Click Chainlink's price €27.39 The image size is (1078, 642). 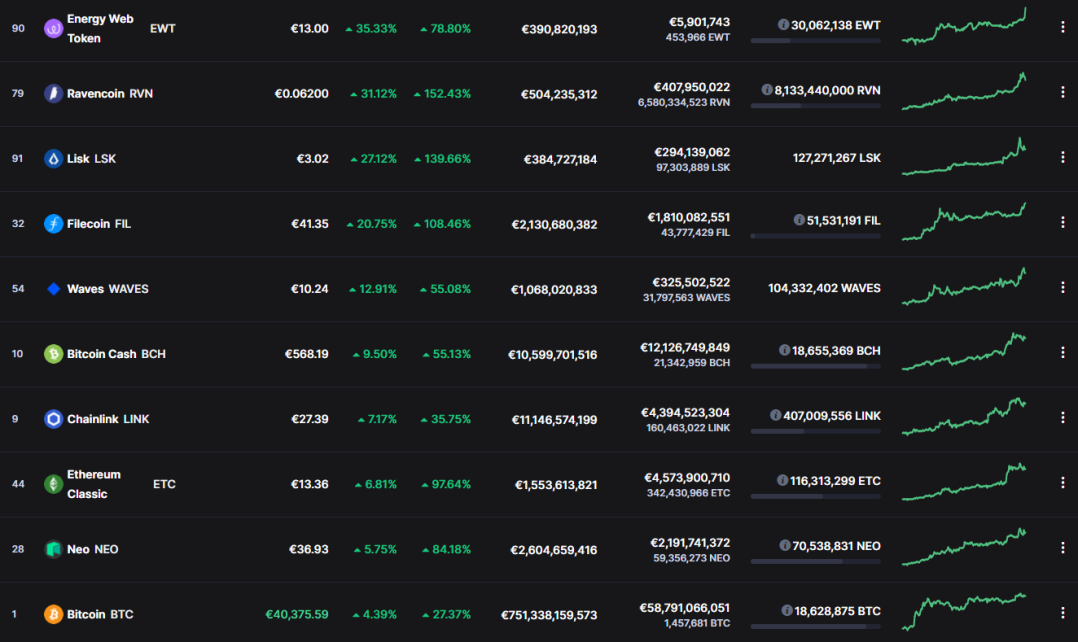[x=309, y=419]
